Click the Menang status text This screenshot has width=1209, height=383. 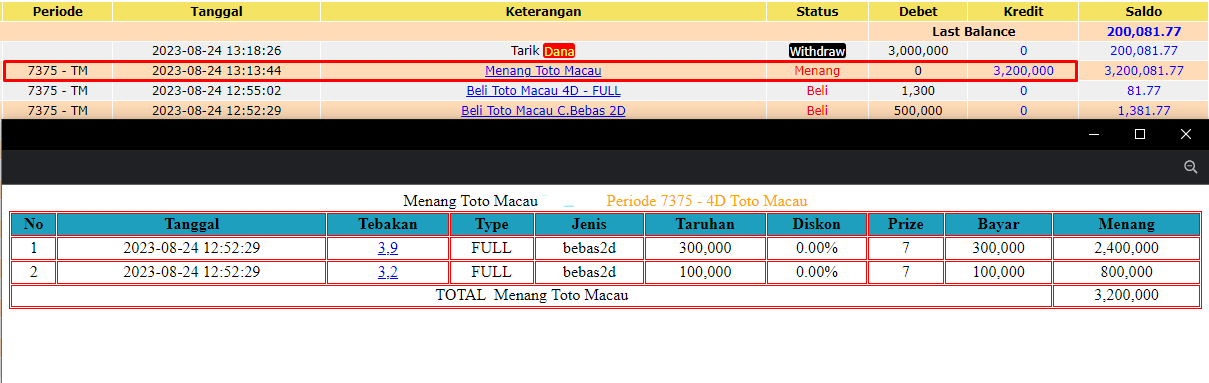(817, 71)
